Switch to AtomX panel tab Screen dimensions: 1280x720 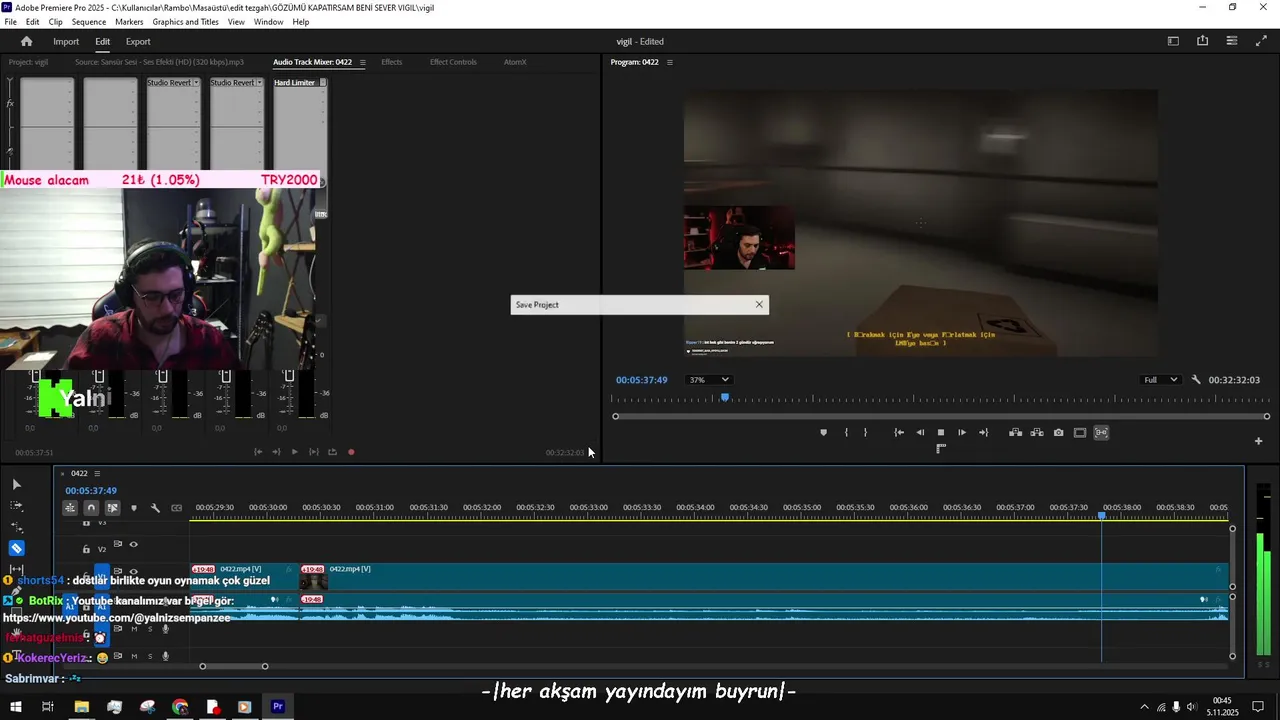coord(515,62)
